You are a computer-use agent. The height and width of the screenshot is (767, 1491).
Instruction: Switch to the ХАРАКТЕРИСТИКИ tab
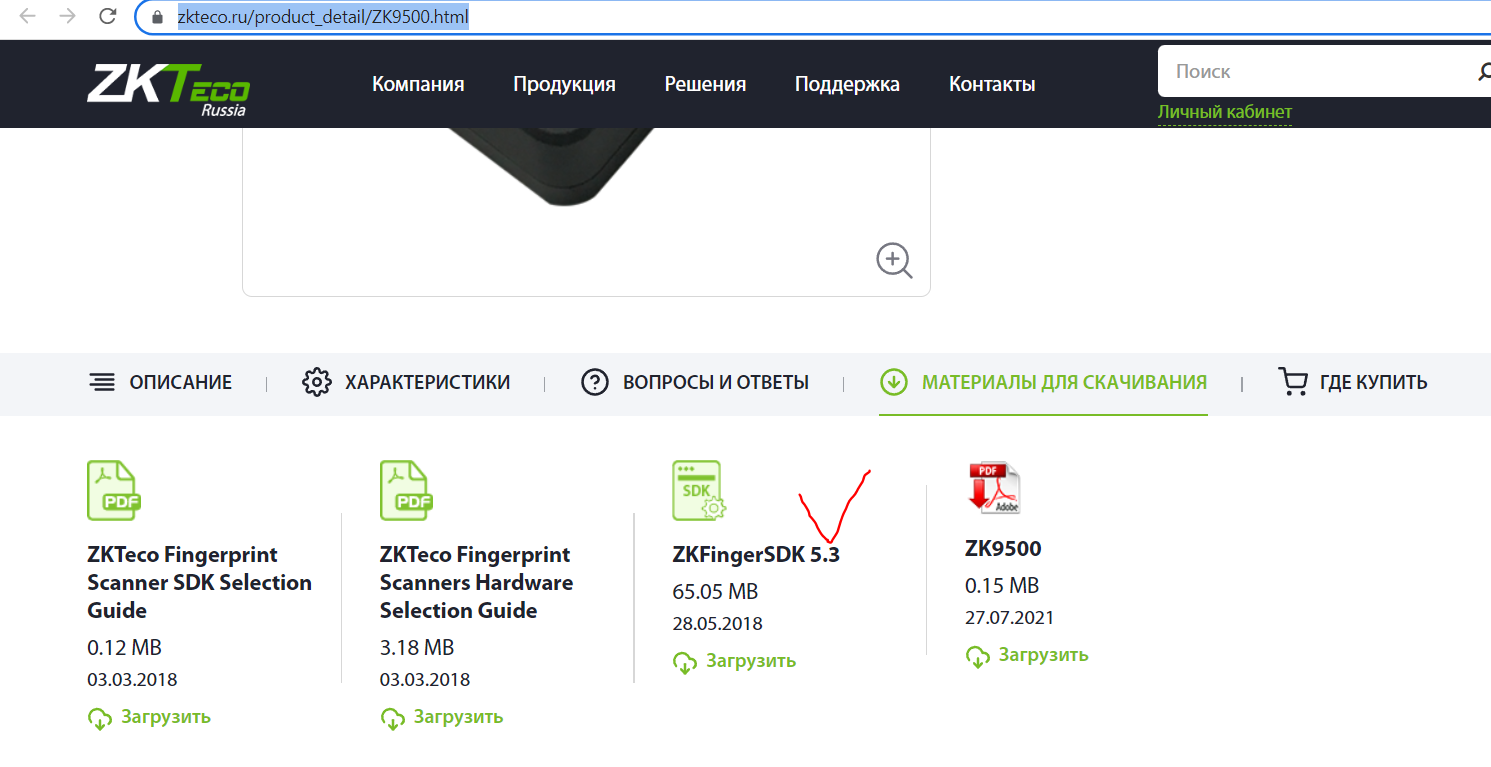point(406,382)
